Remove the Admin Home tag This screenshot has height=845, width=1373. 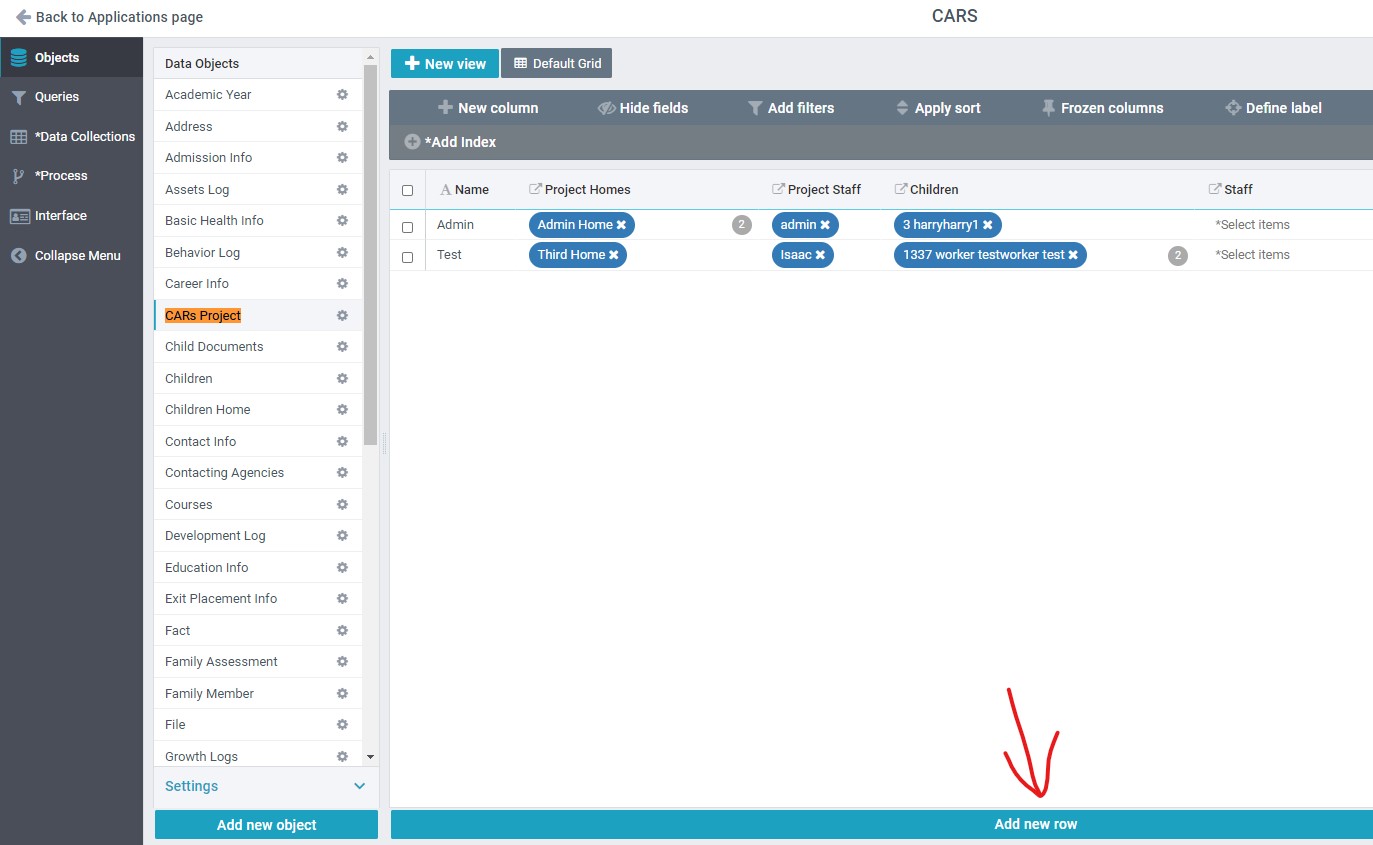pos(621,225)
